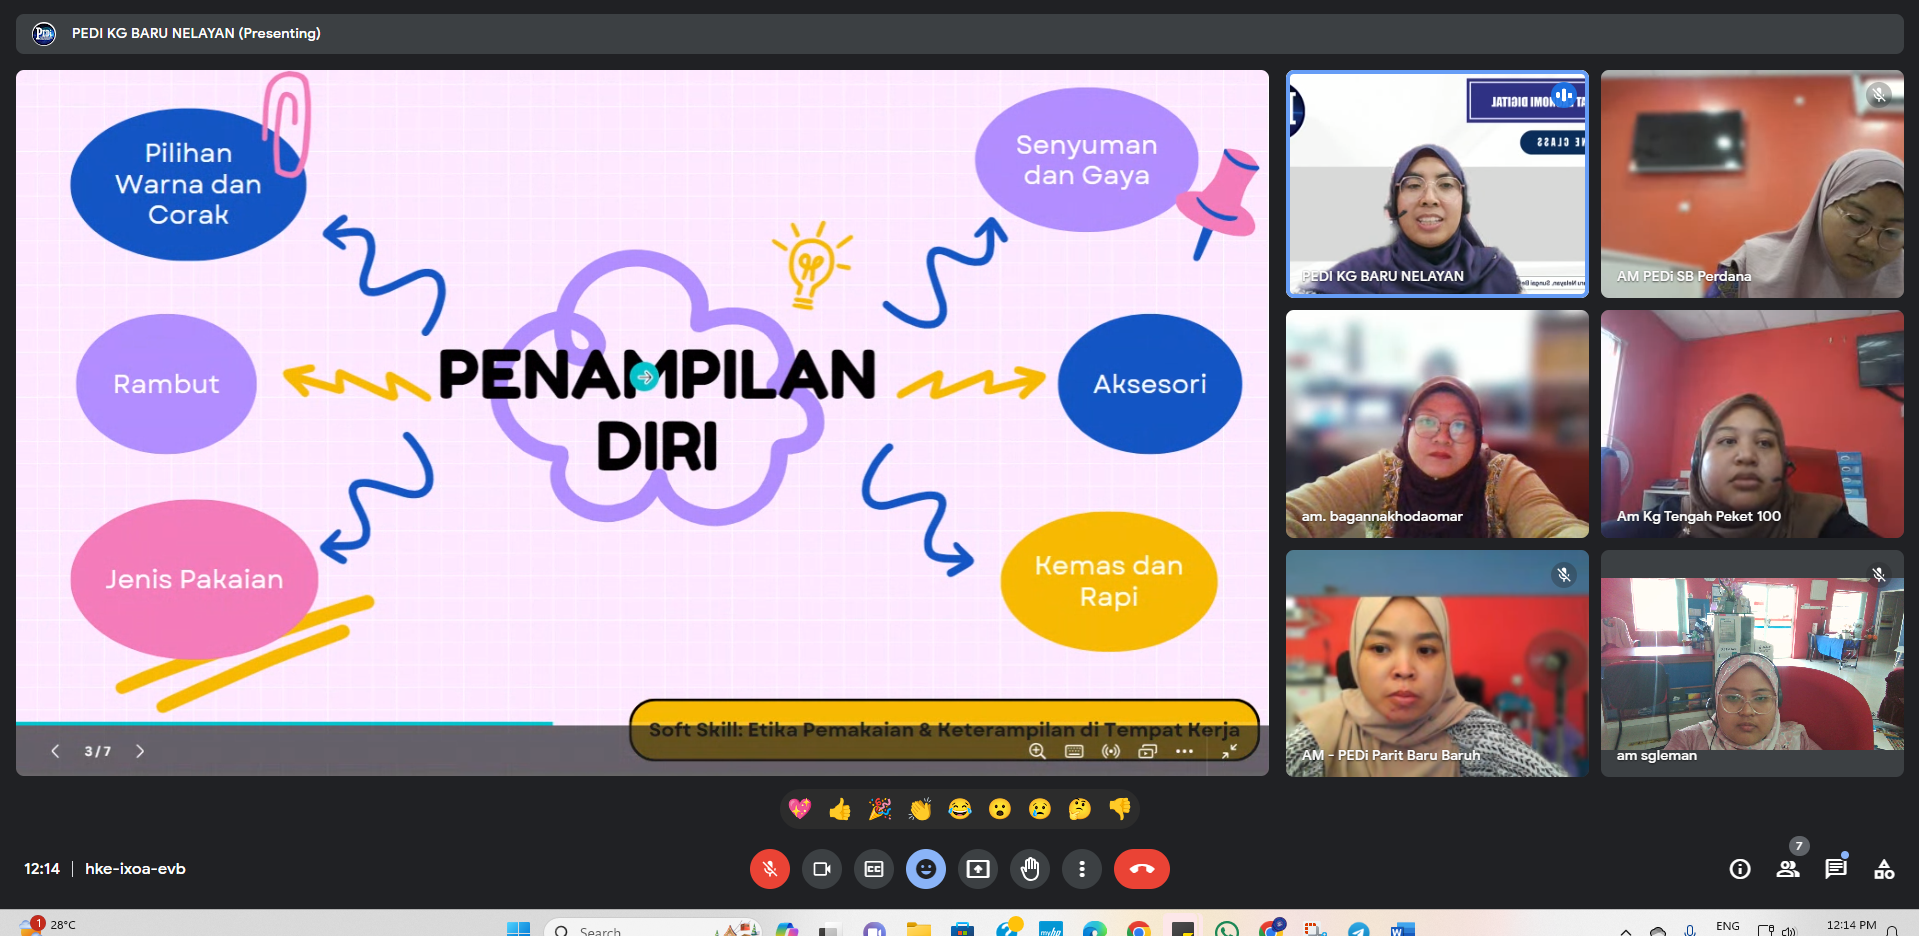This screenshot has height=936, width=1919.
Task: Go to the previous slide arrow
Action: pos(56,751)
